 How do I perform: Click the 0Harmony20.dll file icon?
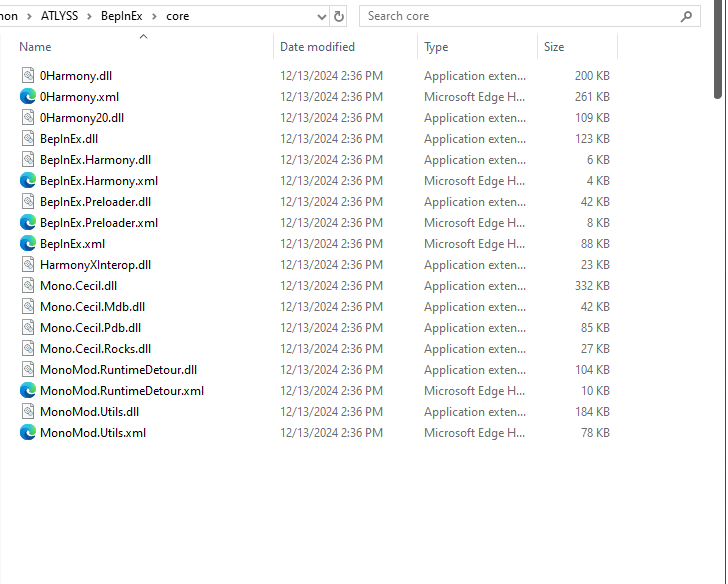(28, 117)
